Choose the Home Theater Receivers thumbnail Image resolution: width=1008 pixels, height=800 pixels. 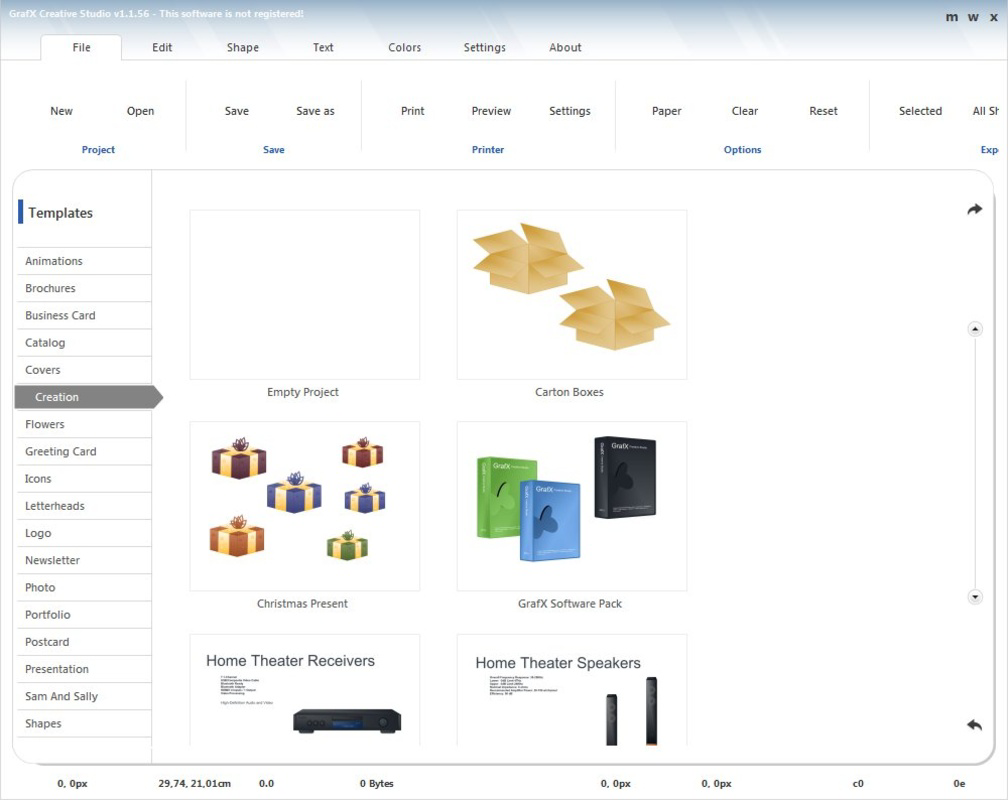click(x=305, y=690)
